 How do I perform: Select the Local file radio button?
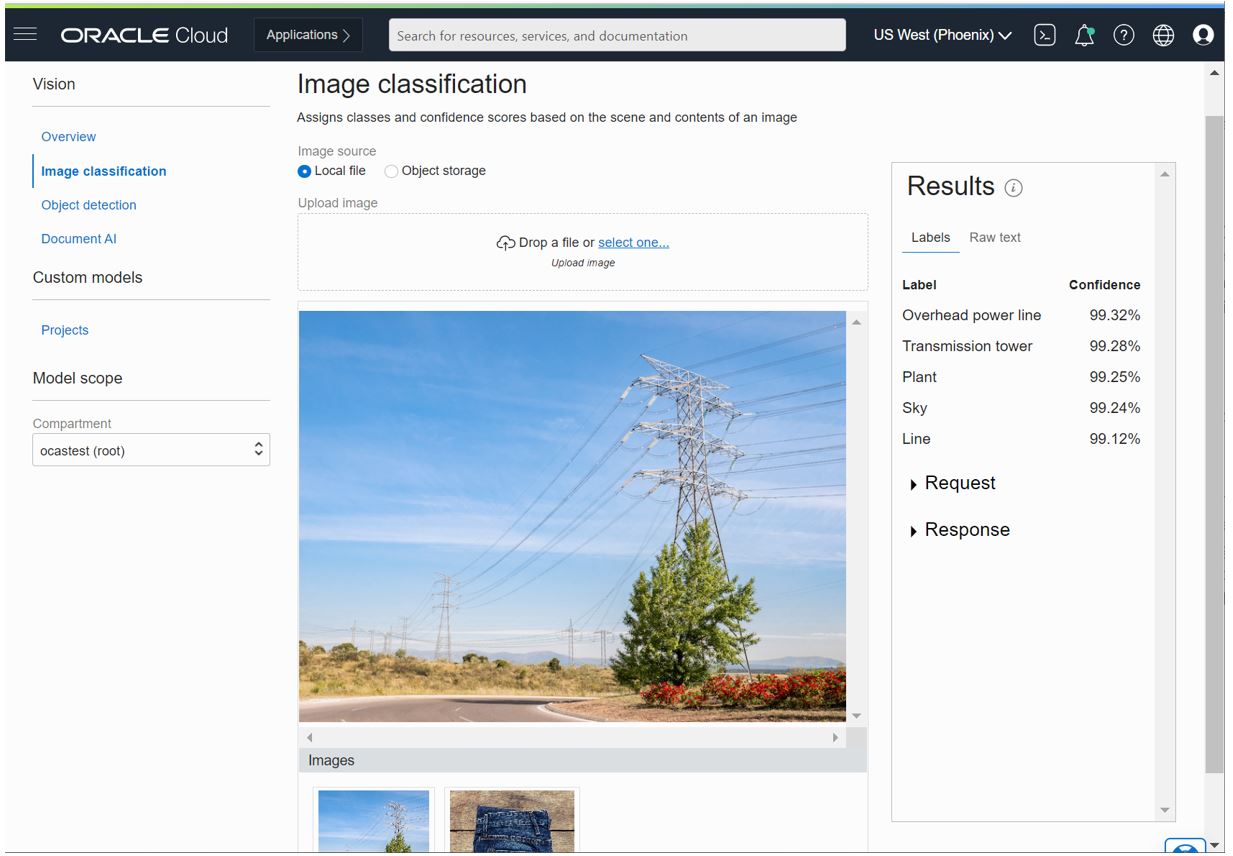pyautogui.click(x=305, y=171)
